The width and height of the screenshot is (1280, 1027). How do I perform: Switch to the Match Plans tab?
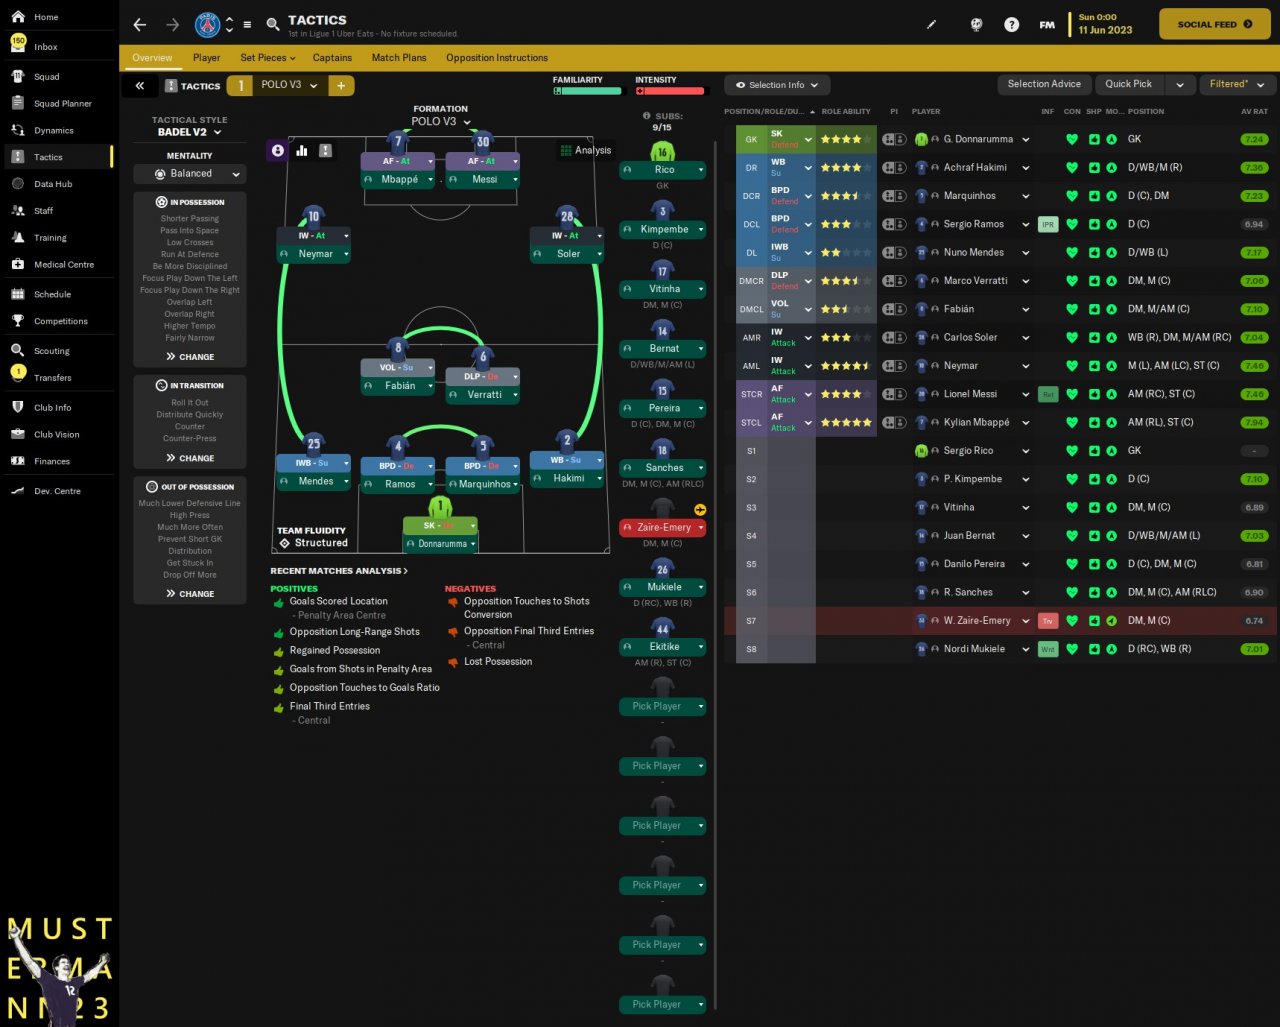399,58
